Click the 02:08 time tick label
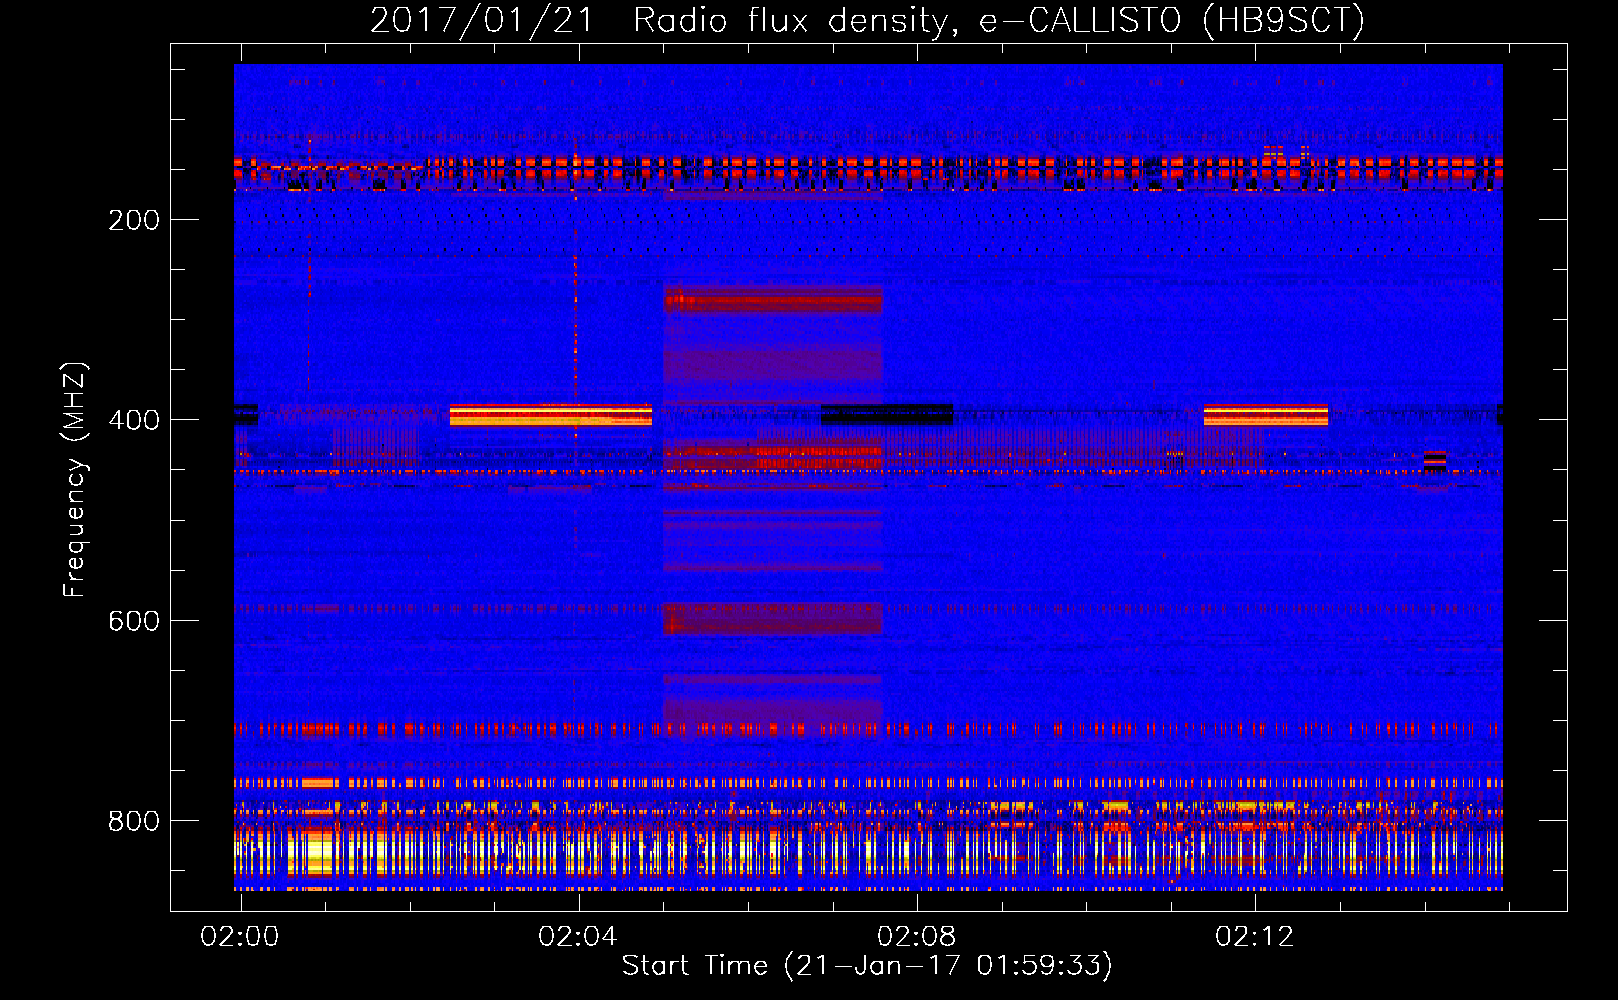 tap(916, 936)
